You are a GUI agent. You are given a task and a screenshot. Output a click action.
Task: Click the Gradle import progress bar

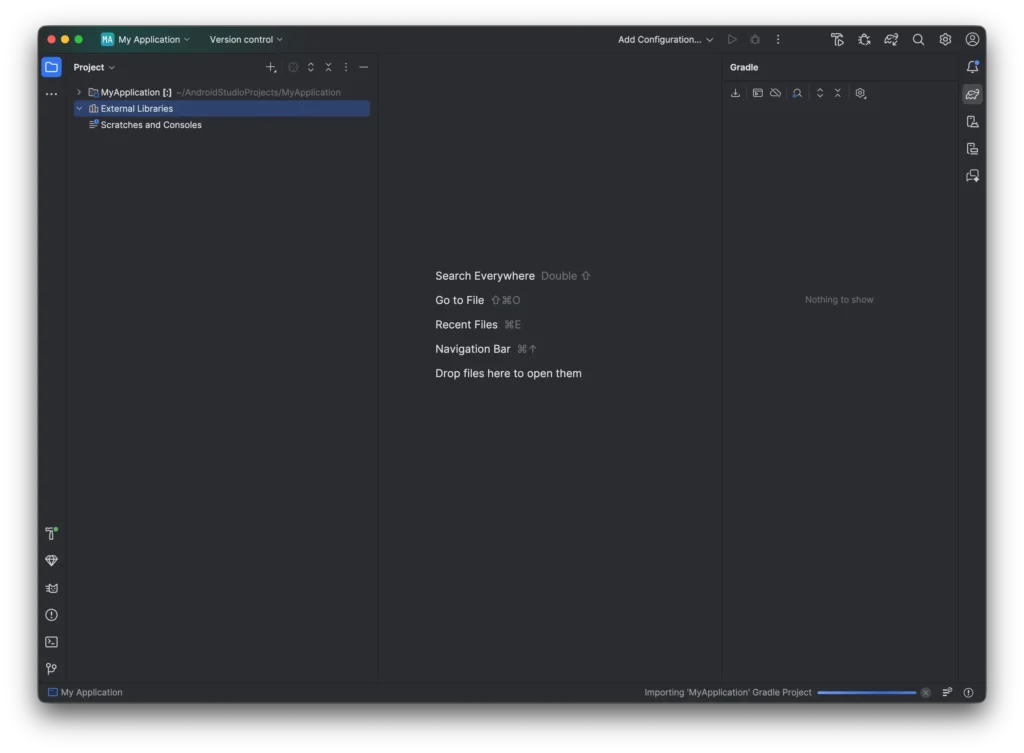click(x=867, y=692)
